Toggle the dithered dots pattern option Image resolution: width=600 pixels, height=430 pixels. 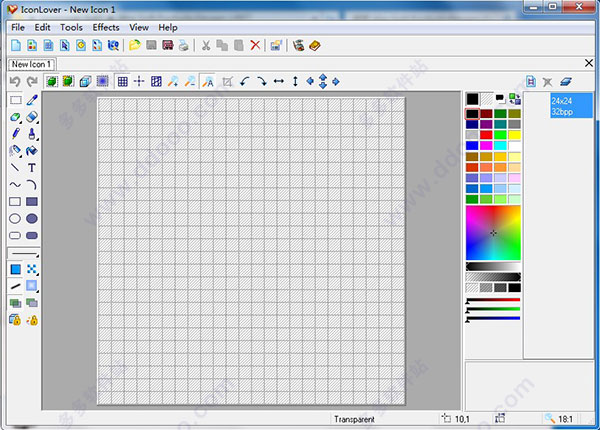tap(32, 269)
